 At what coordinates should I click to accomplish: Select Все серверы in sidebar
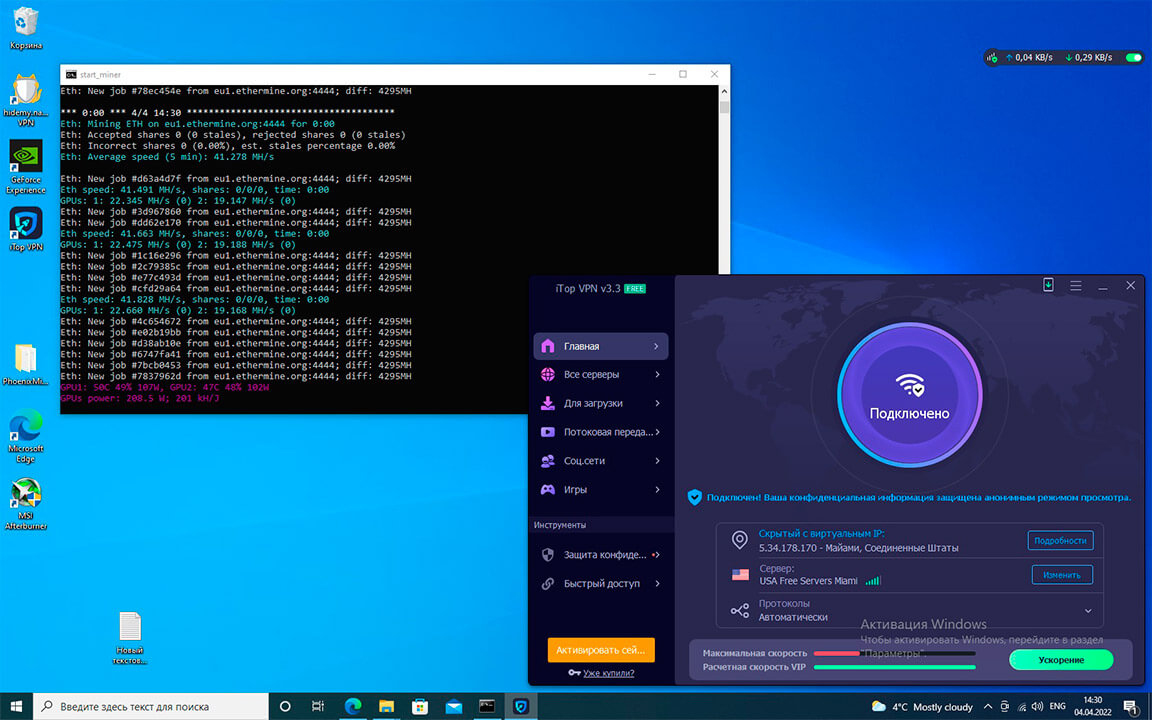coord(600,375)
